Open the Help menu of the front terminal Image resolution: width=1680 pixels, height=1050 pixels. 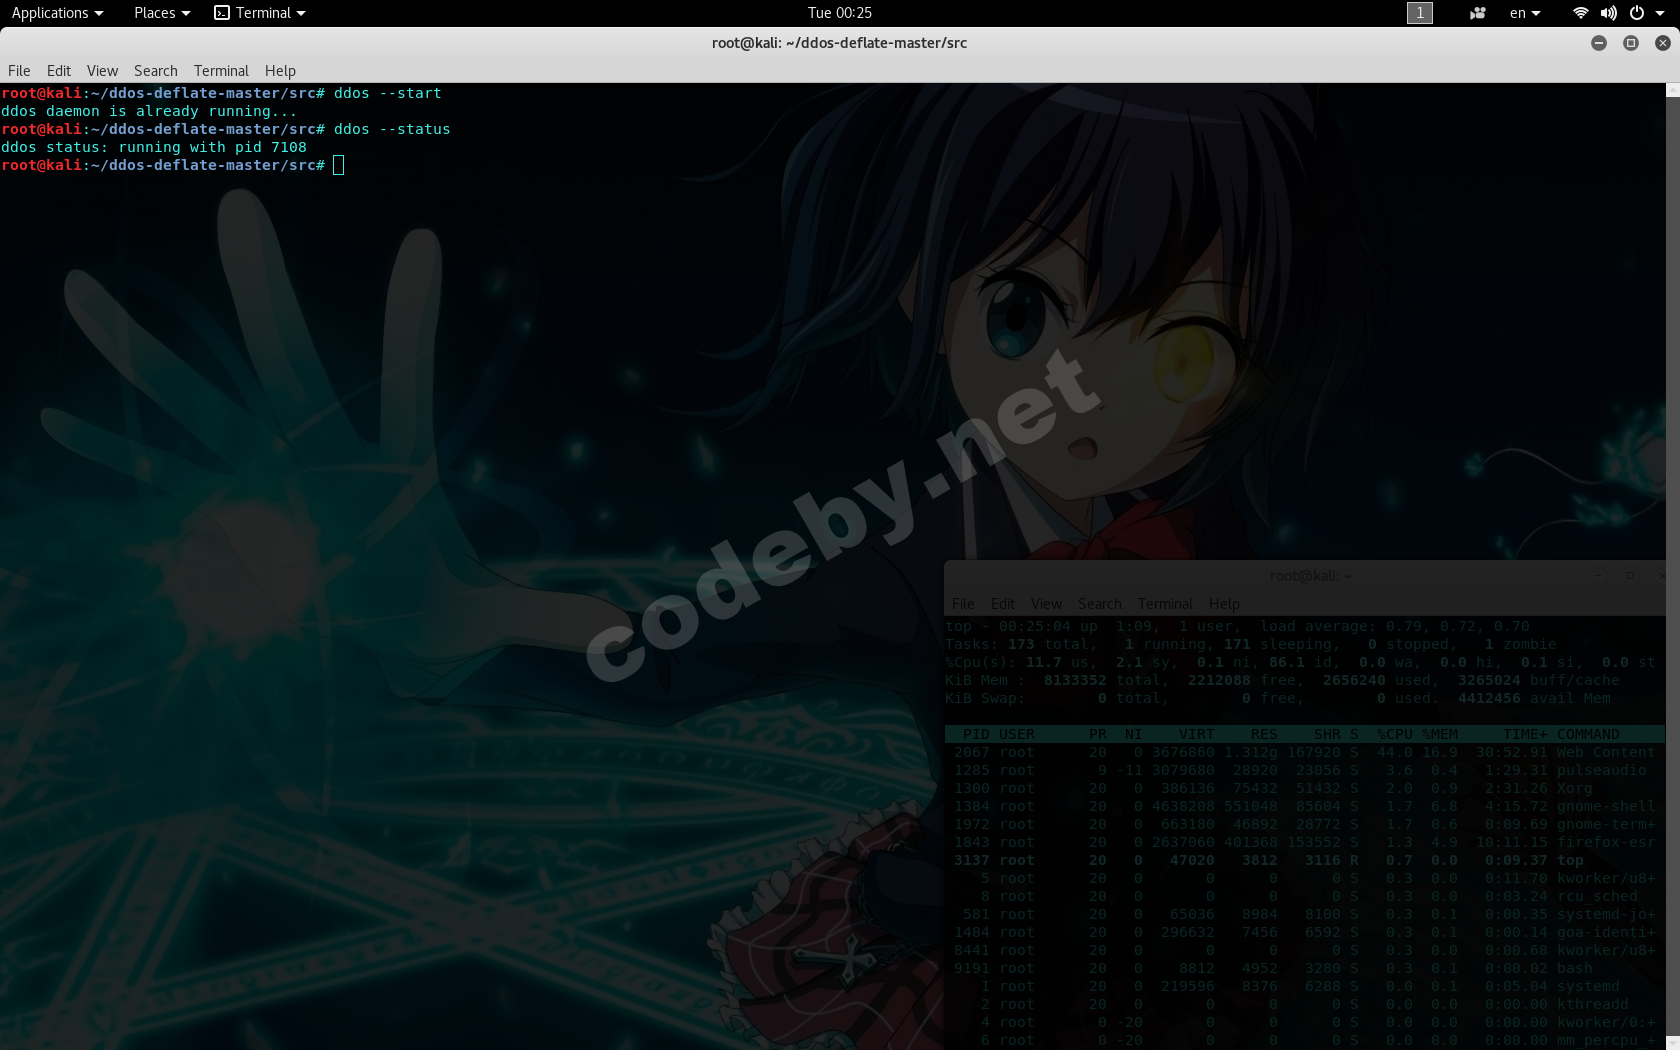click(280, 71)
